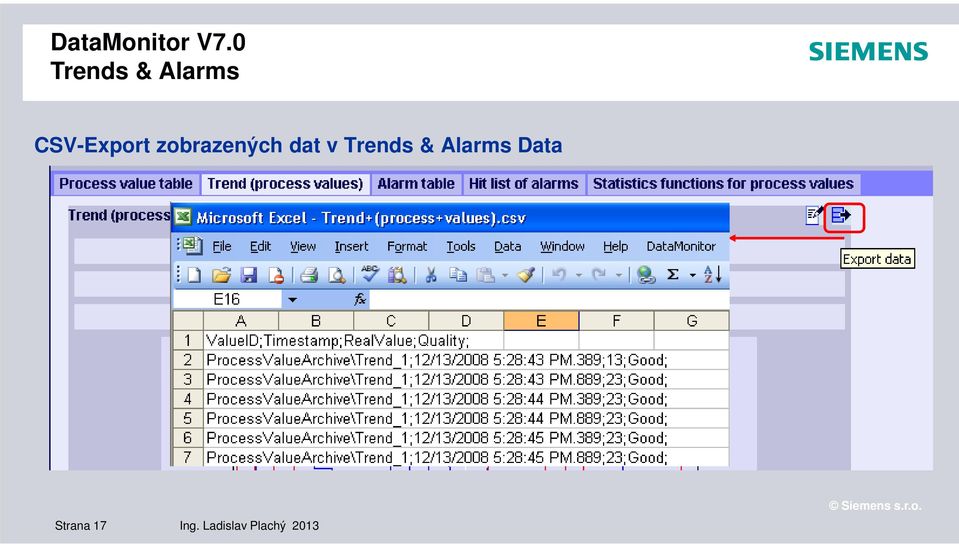Image resolution: width=959 pixels, height=545 pixels.
Task: Open the Paste options dropdown arrow
Action: click(505, 275)
